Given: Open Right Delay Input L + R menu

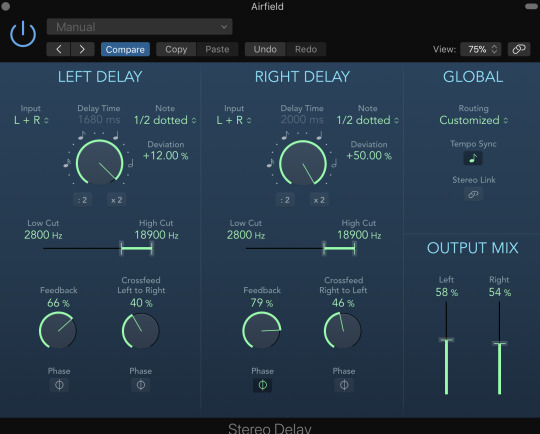Looking at the screenshot, I should click(x=233, y=120).
